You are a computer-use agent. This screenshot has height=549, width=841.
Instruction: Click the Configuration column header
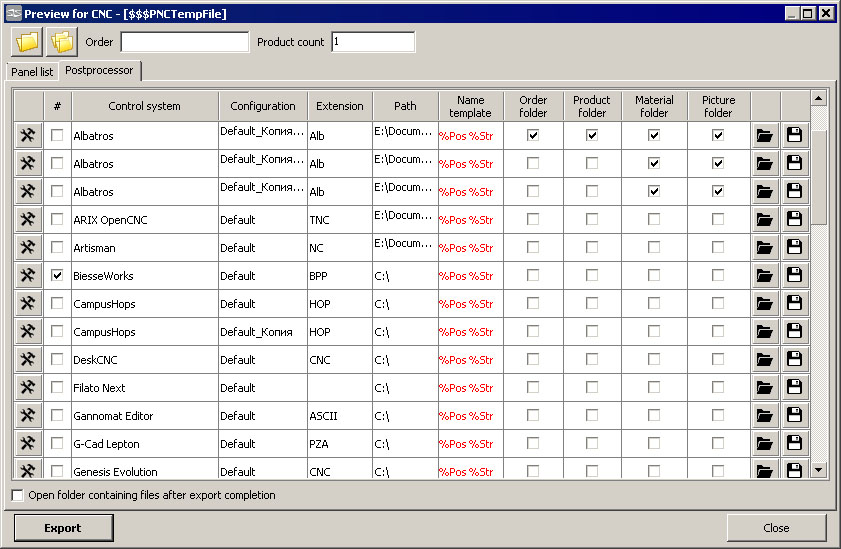tap(263, 106)
